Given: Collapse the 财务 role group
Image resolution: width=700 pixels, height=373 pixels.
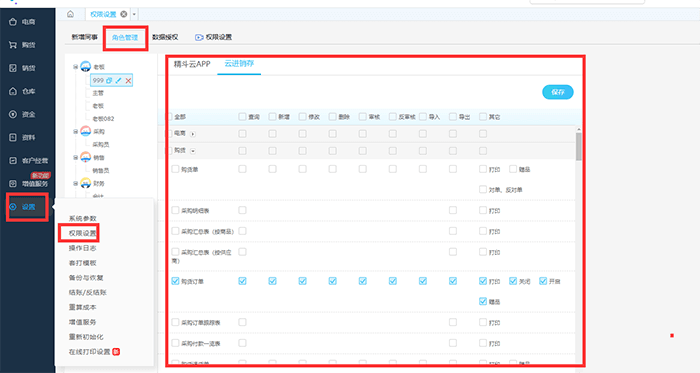Looking at the screenshot, I should [75, 183].
